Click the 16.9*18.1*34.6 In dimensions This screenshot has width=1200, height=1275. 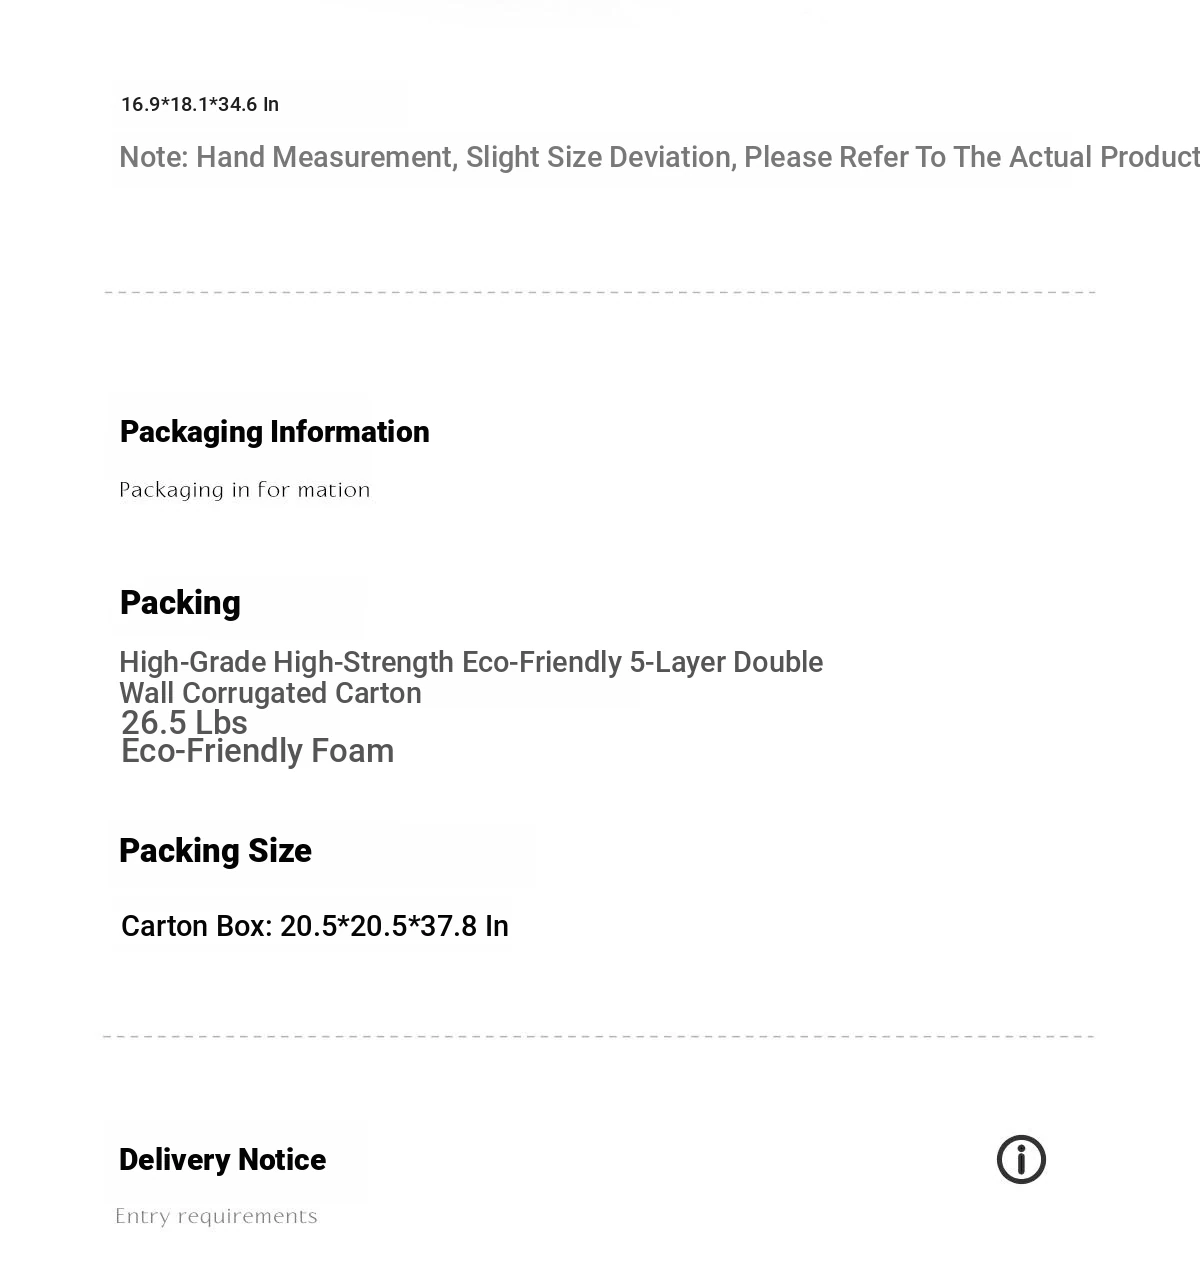pos(200,105)
